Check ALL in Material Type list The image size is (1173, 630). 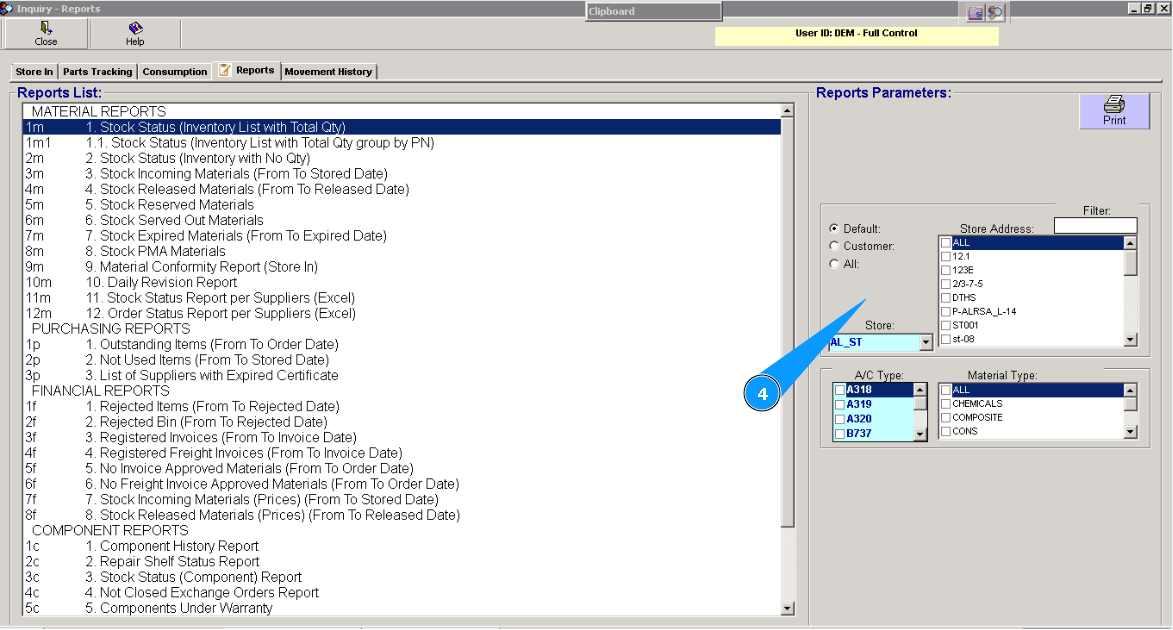(x=946, y=391)
